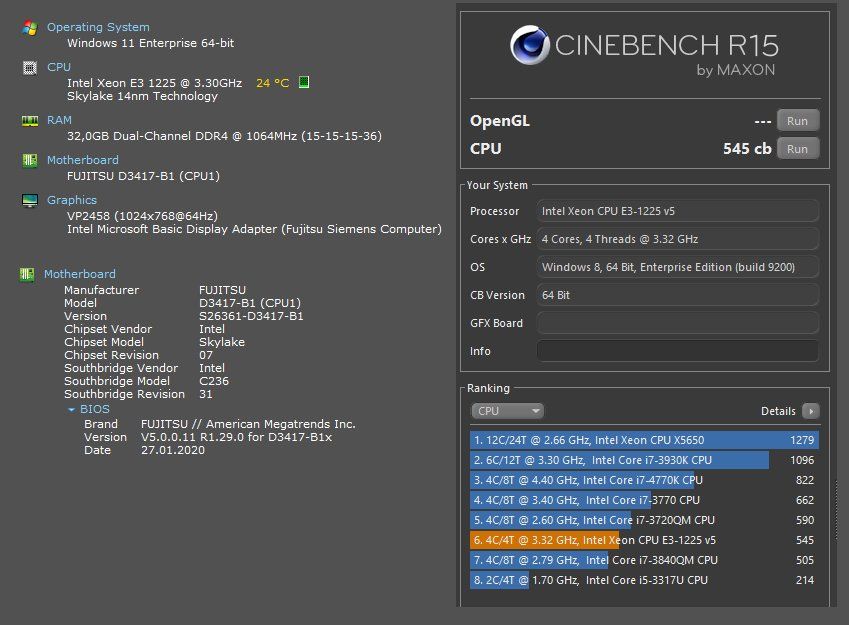Click the Chipset Model Skylake value

click(x=222, y=342)
